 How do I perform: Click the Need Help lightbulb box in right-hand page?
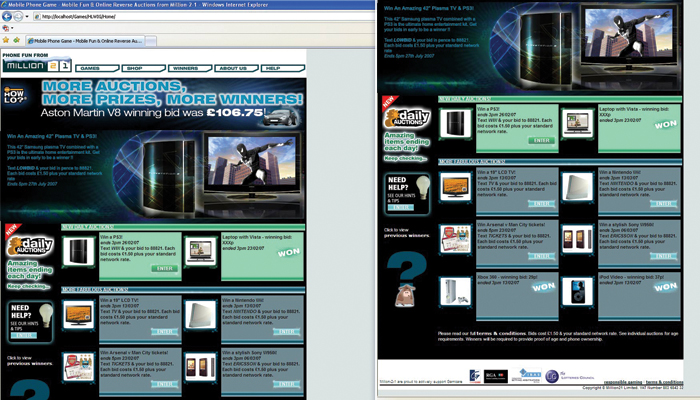pyautogui.click(x=407, y=194)
